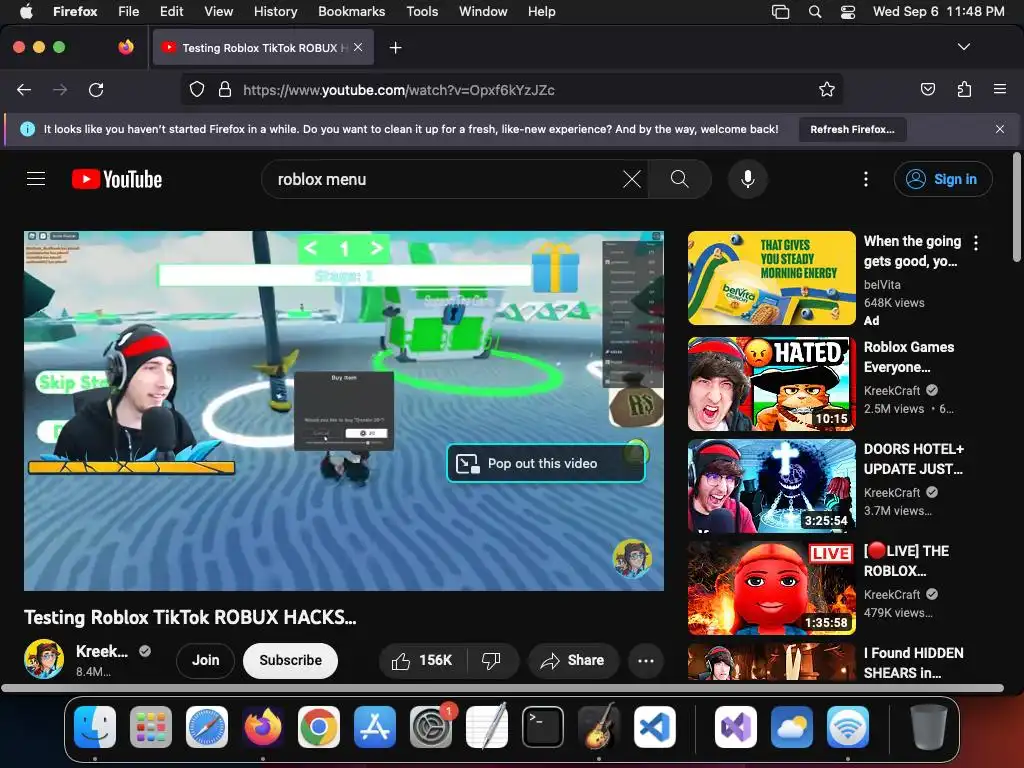
Task: Open Visual Studio Code from the Dock
Action: pyautogui.click(x=654, y=727)
